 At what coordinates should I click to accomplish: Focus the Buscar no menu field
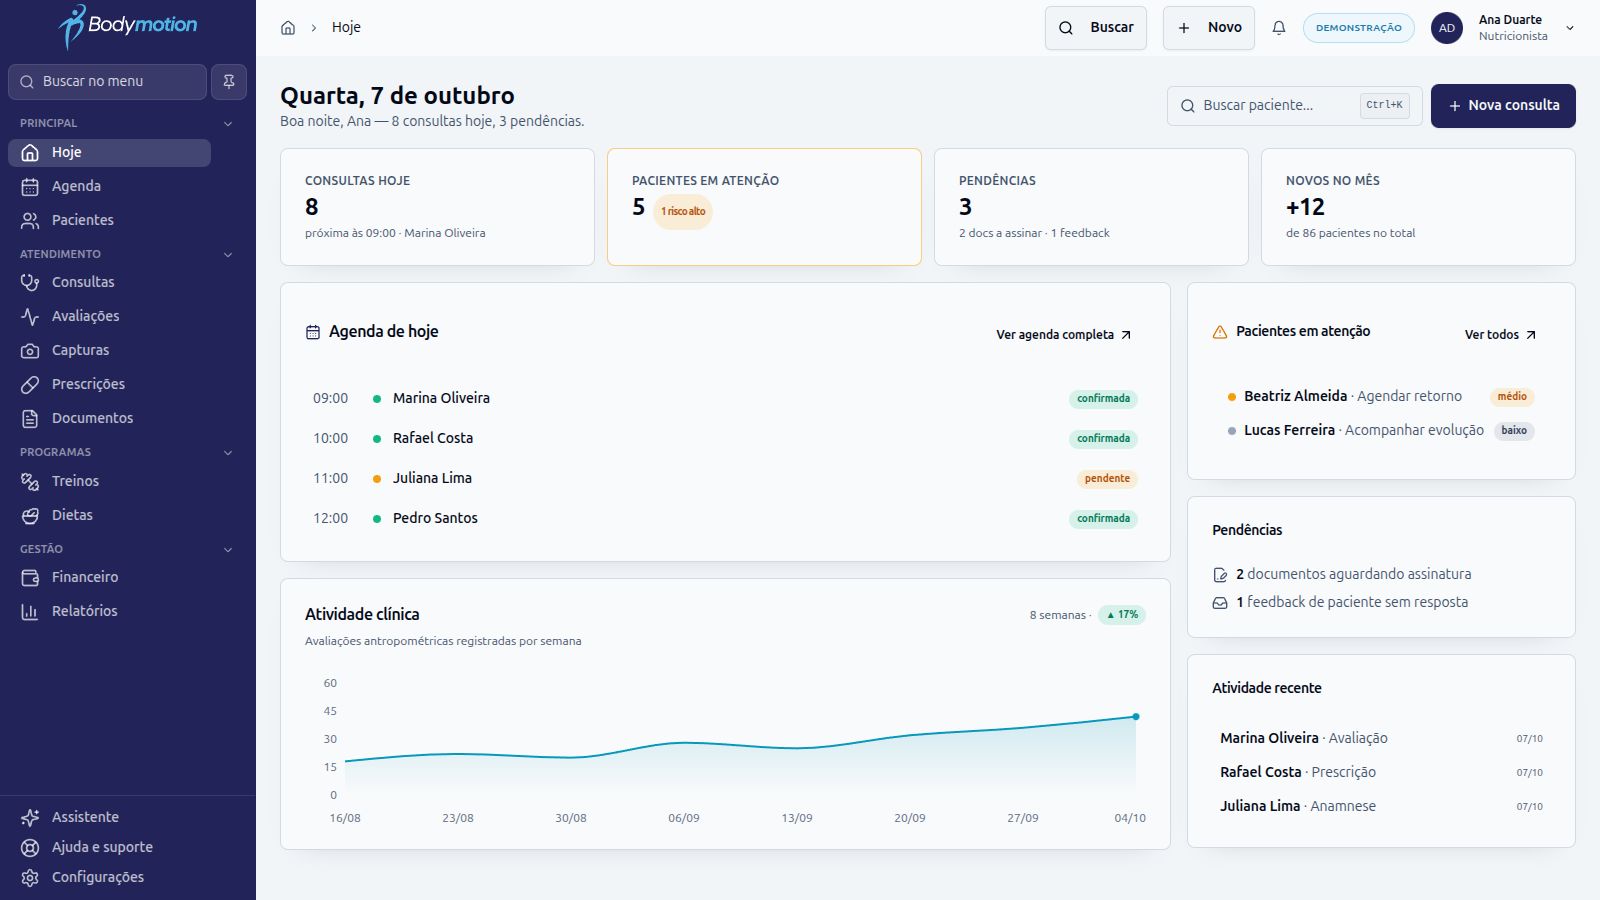(108, 82)
